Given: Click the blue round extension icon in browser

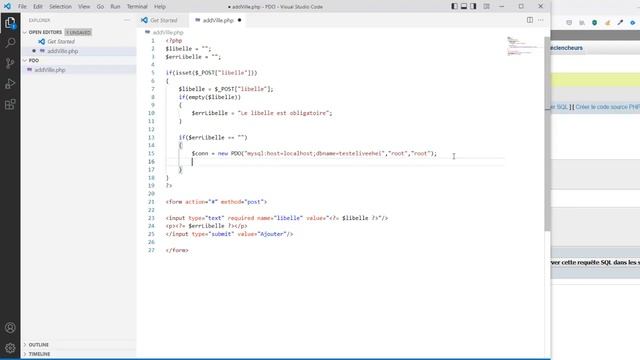Looking at the screenshot, I should [x=633, y=23].
